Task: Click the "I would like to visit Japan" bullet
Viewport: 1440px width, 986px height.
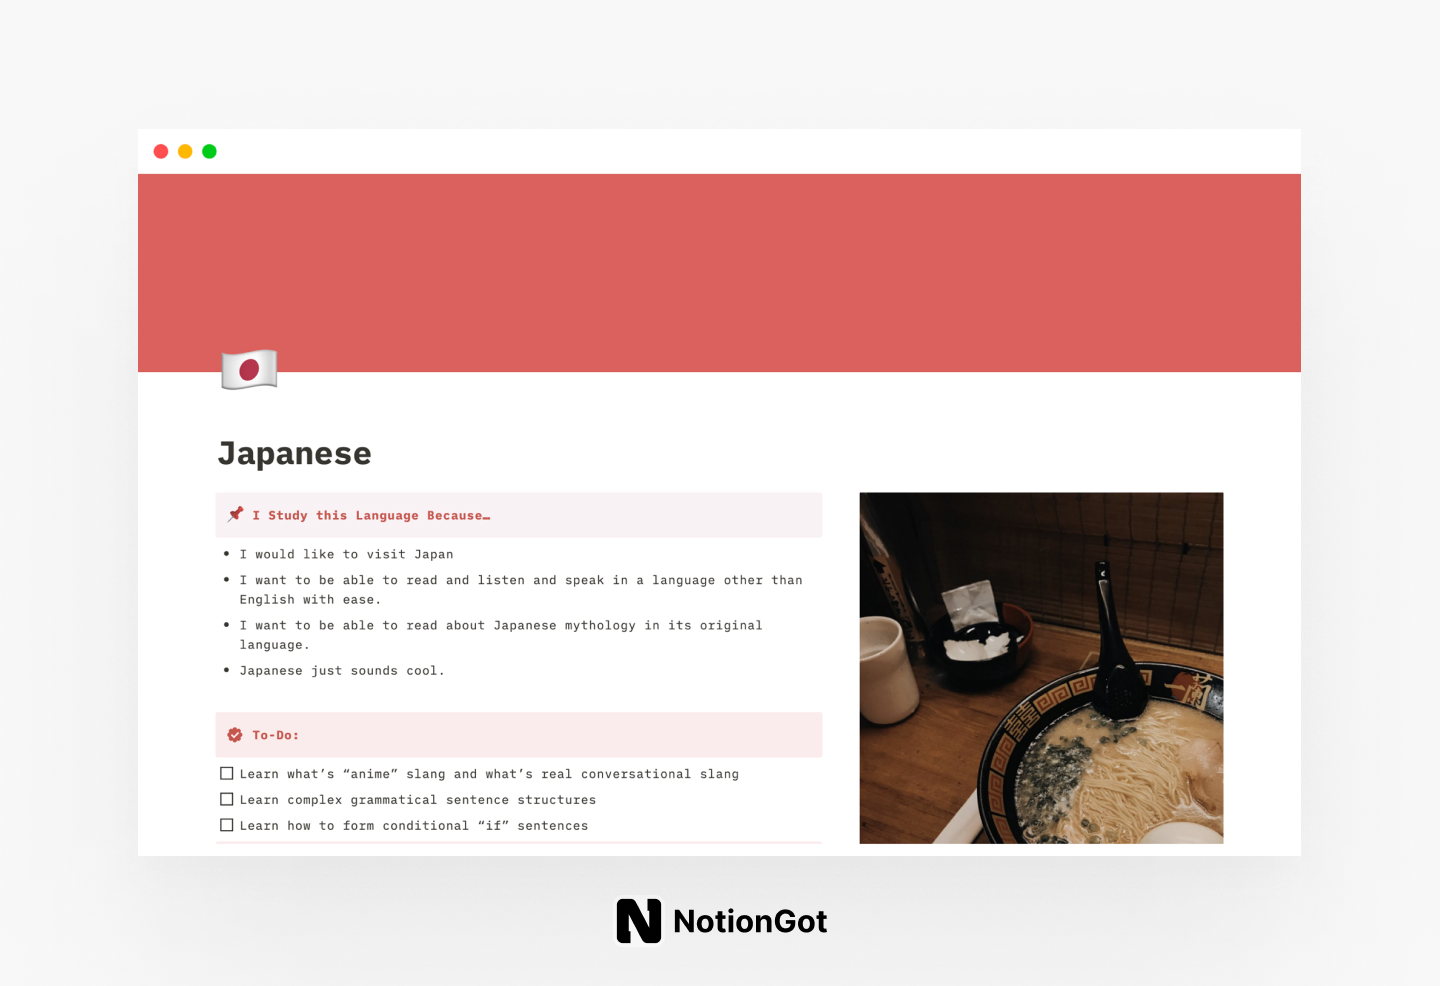Action: pos(346,554)
